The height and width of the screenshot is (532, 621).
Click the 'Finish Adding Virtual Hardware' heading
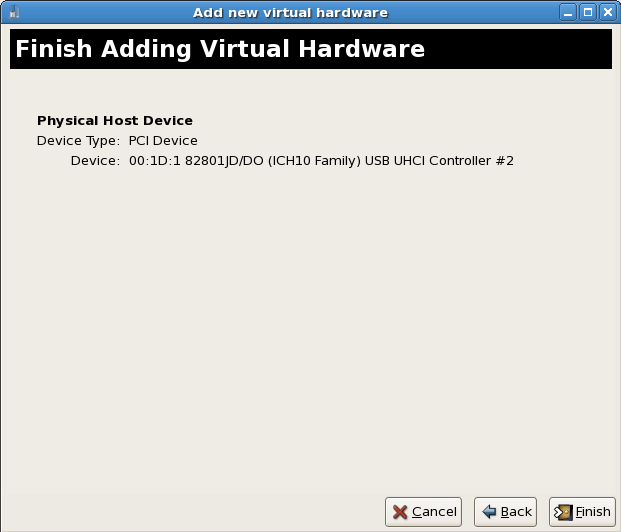coord(220,49)
